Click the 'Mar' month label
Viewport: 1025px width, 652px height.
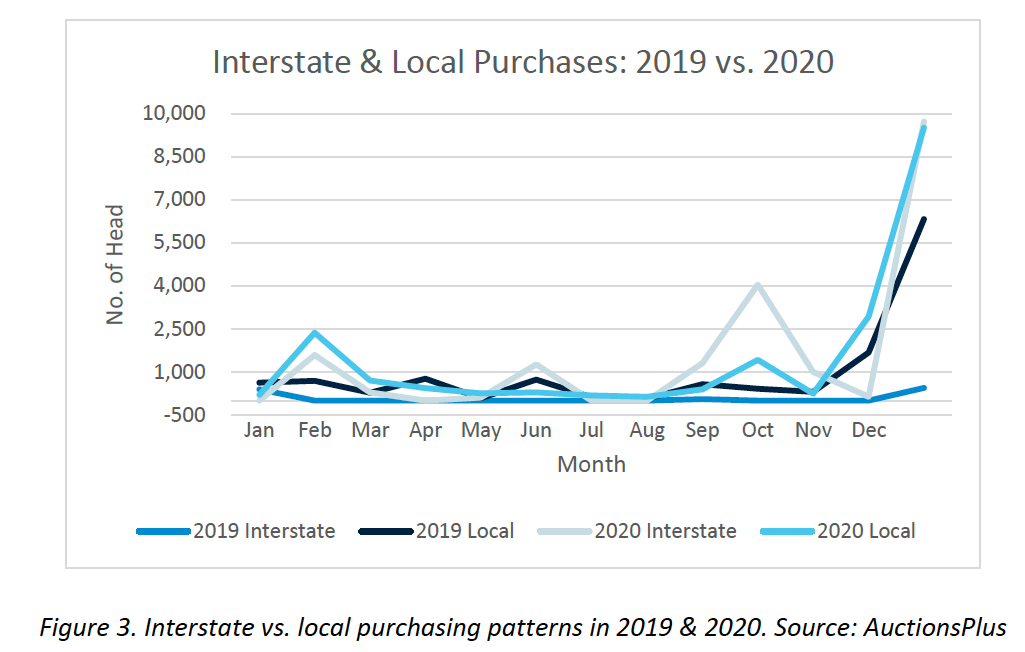(370, 430)
